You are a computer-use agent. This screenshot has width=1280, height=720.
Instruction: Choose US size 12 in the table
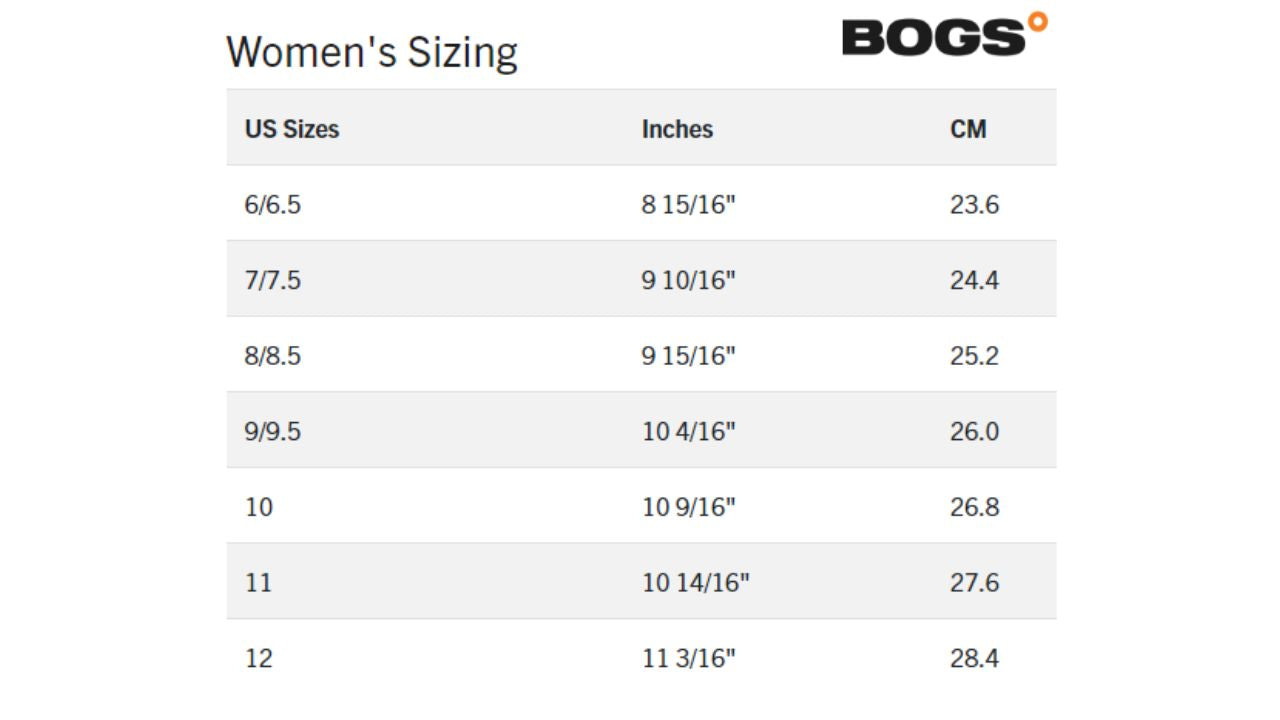(x=258, y=658)
